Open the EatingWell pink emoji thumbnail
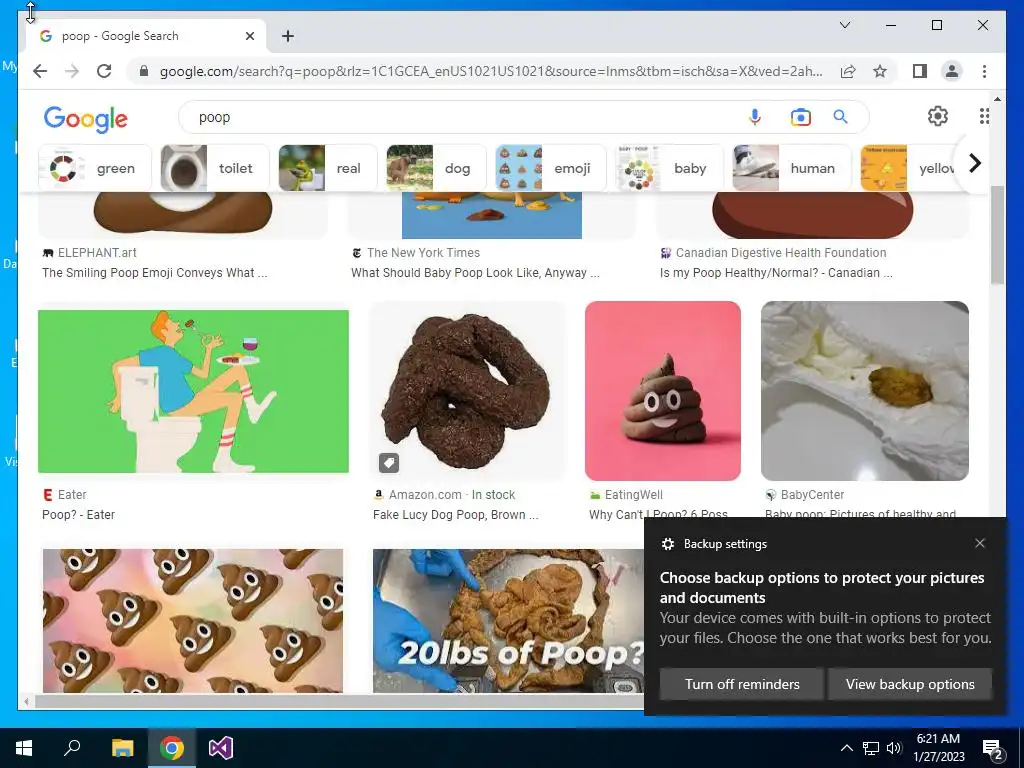1024x768 pixels. 663,391
